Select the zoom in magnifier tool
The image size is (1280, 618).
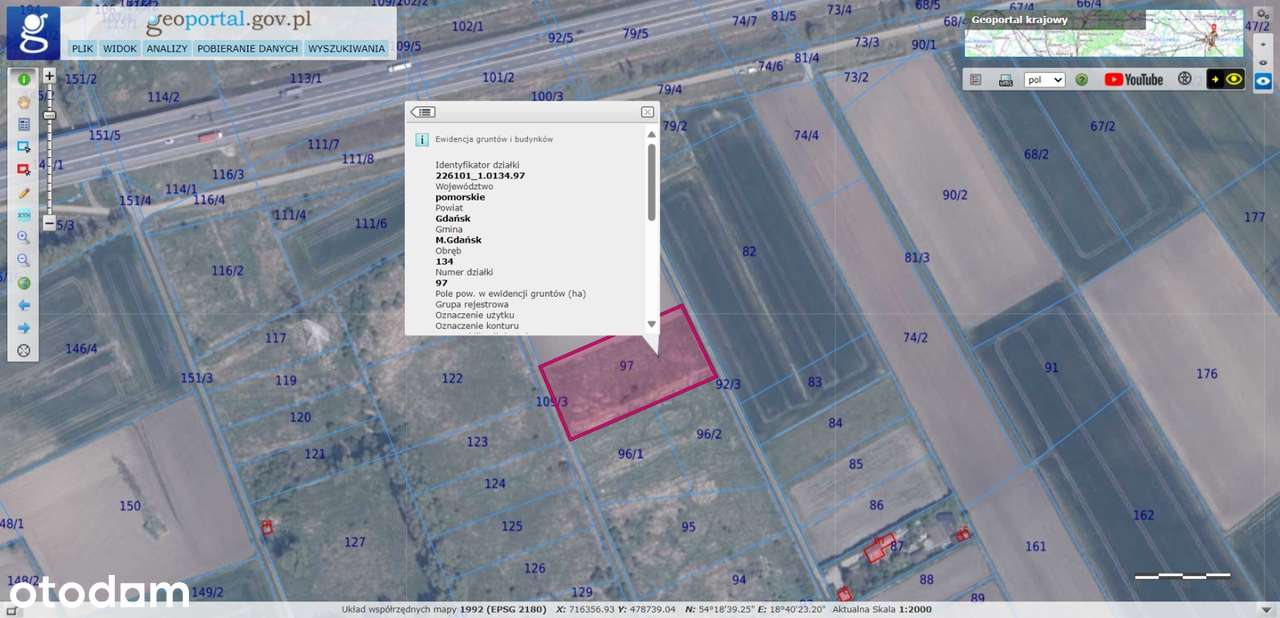tap(24, 237)
